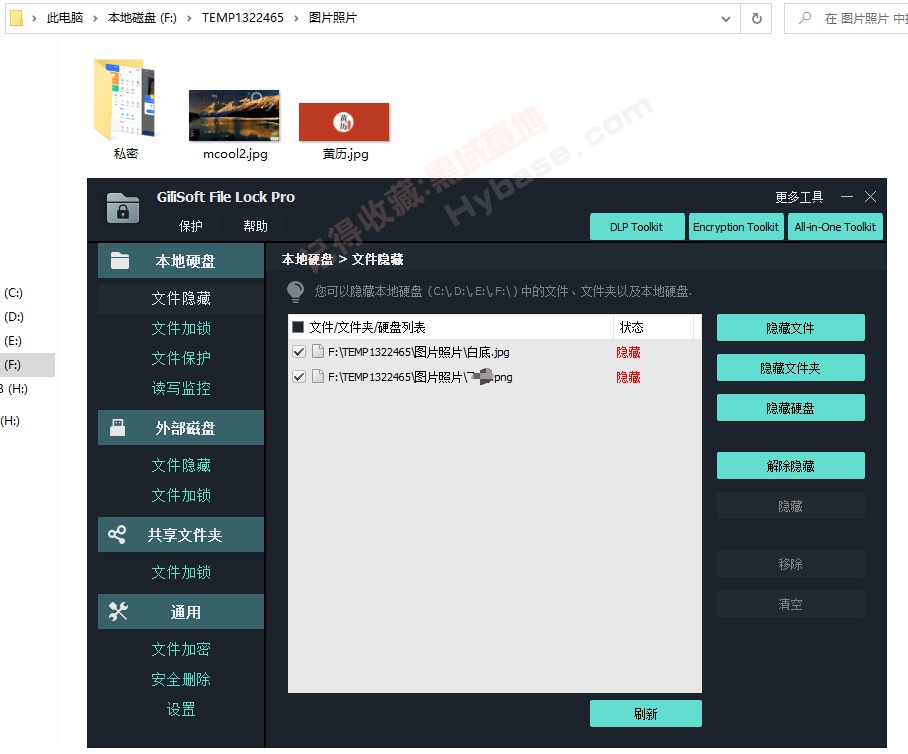
Task: Select 文件隐藏 under 本地硬盘
Action: 181,298
